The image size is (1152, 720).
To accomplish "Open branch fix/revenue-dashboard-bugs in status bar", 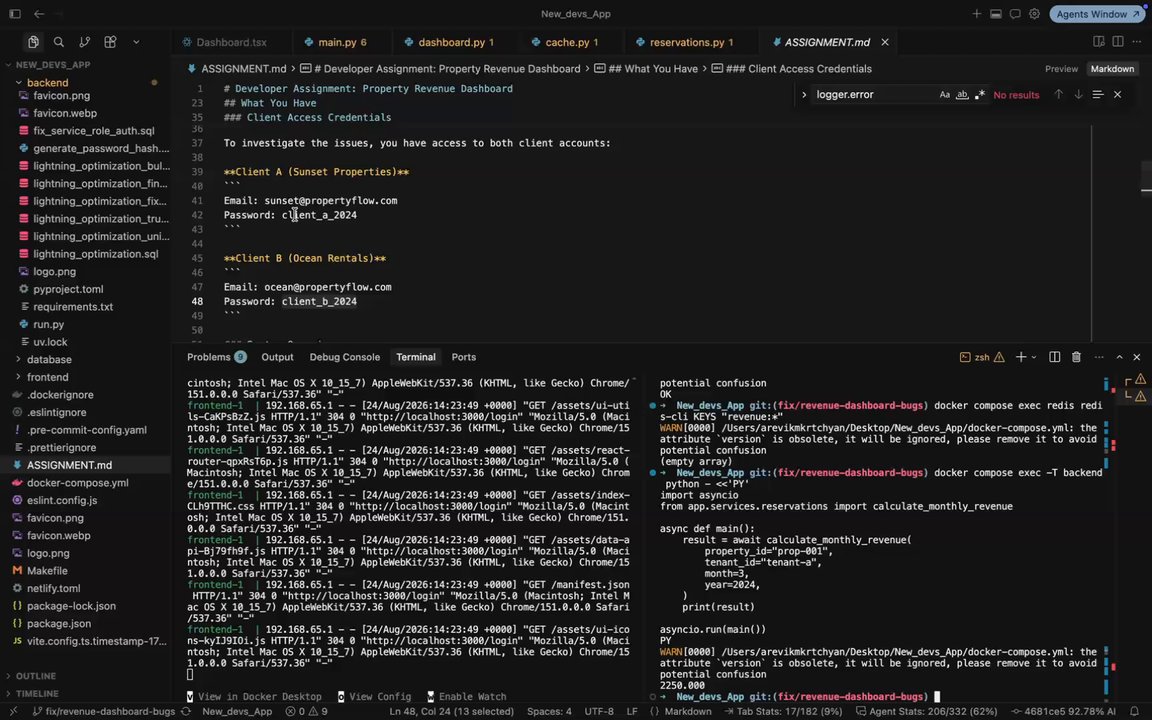I will [104, 711].
